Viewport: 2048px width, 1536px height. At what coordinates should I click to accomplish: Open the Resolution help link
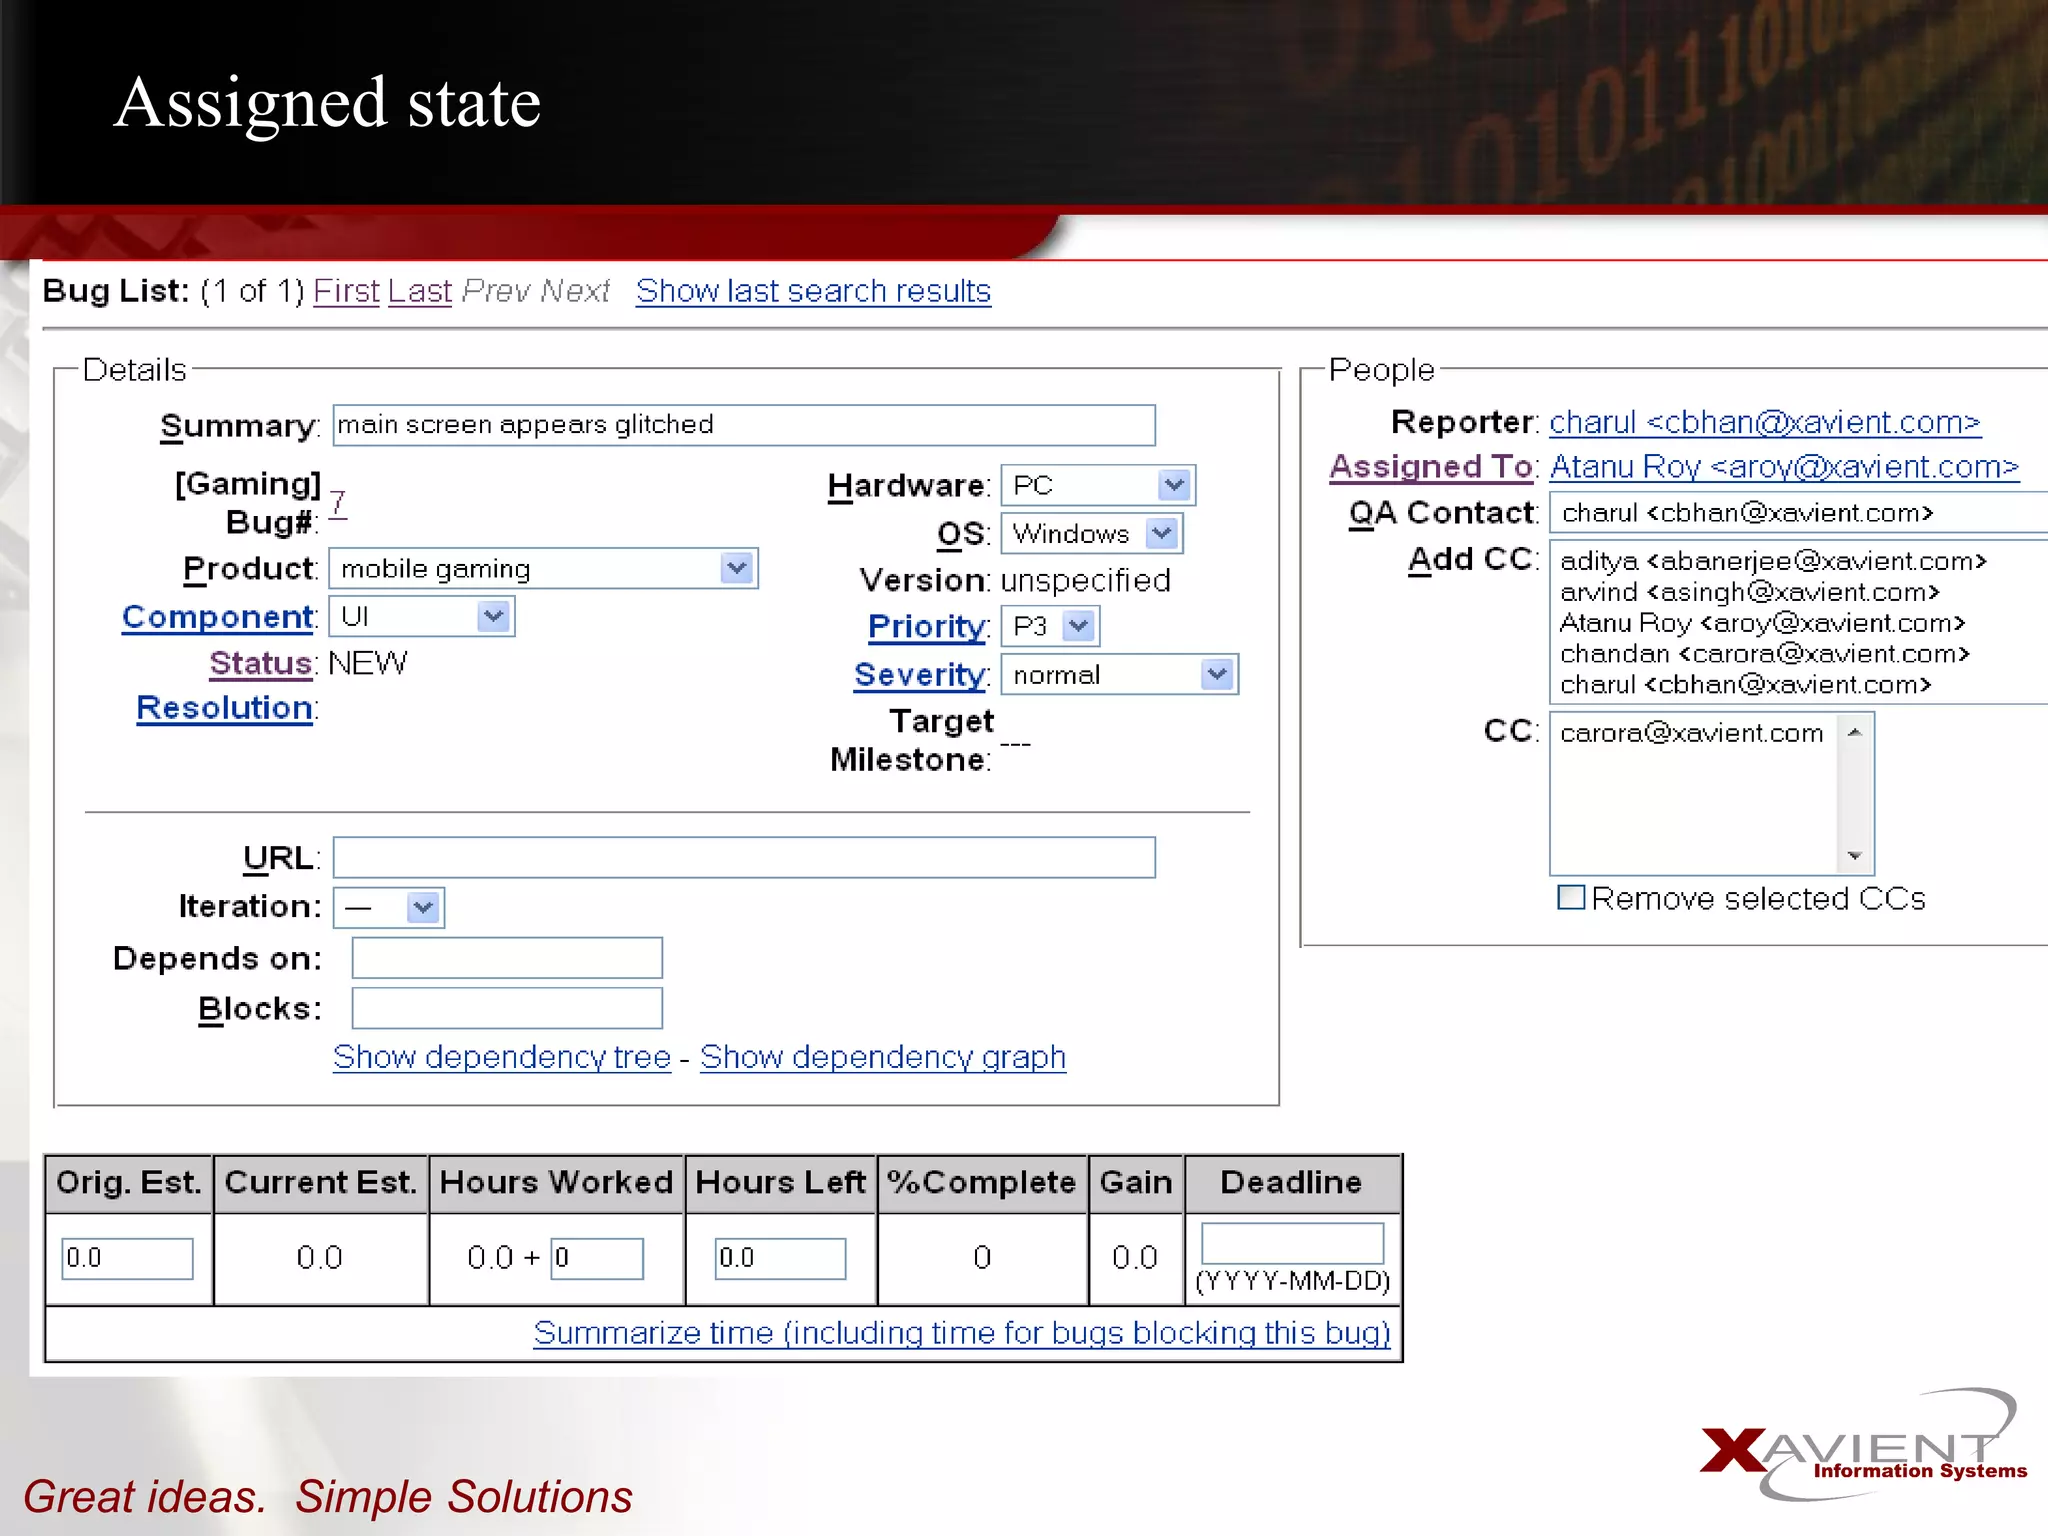[x=224, y=707]
